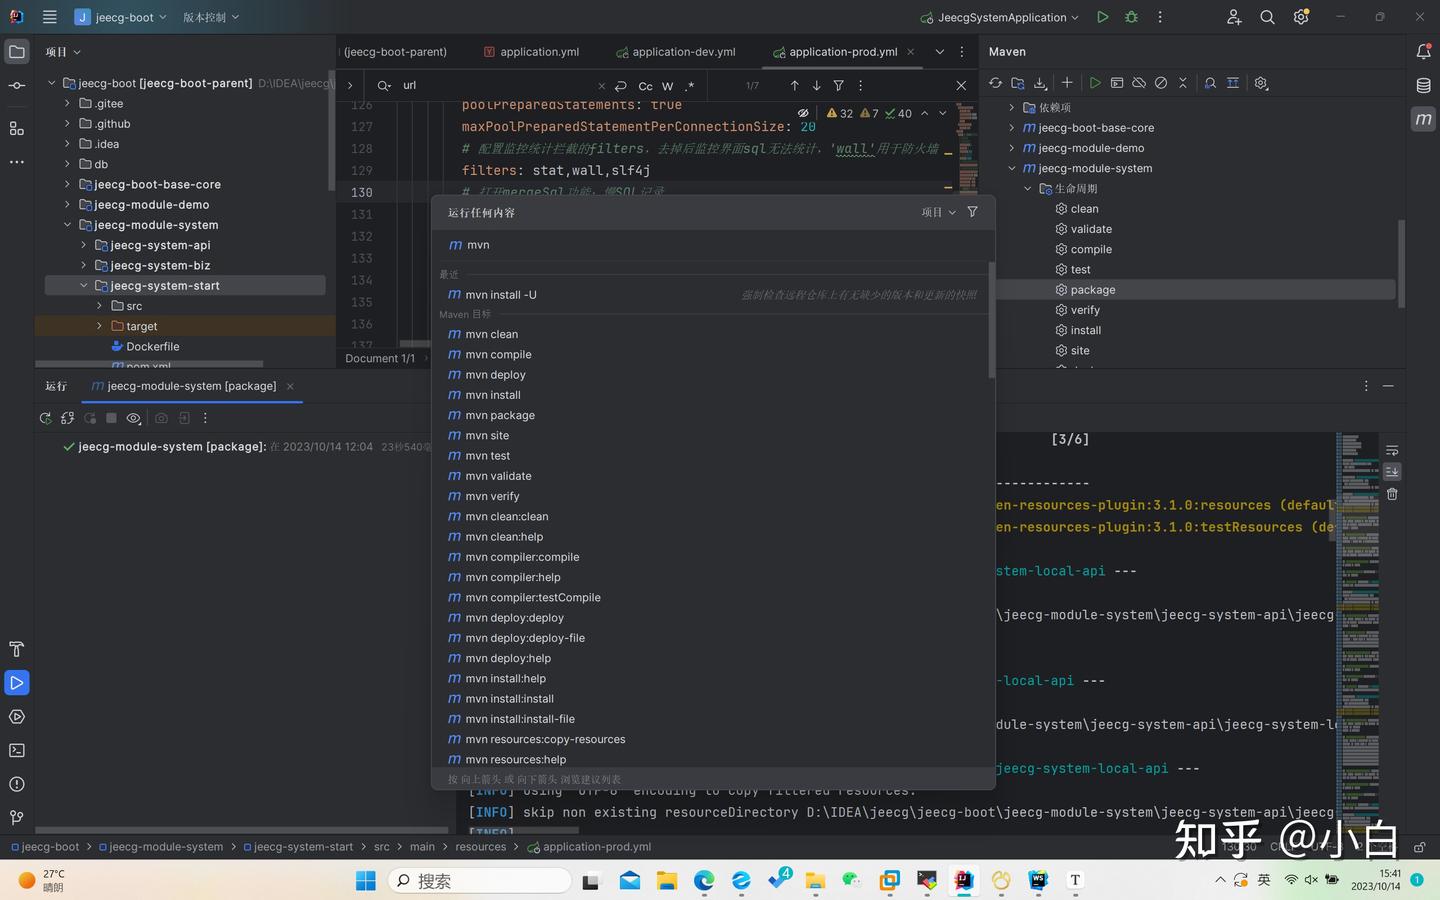The width and height of the screenshot is (1440, 900).
Task: Toggle Maven offline mode icon
Action: click(x=1139, y=83)
